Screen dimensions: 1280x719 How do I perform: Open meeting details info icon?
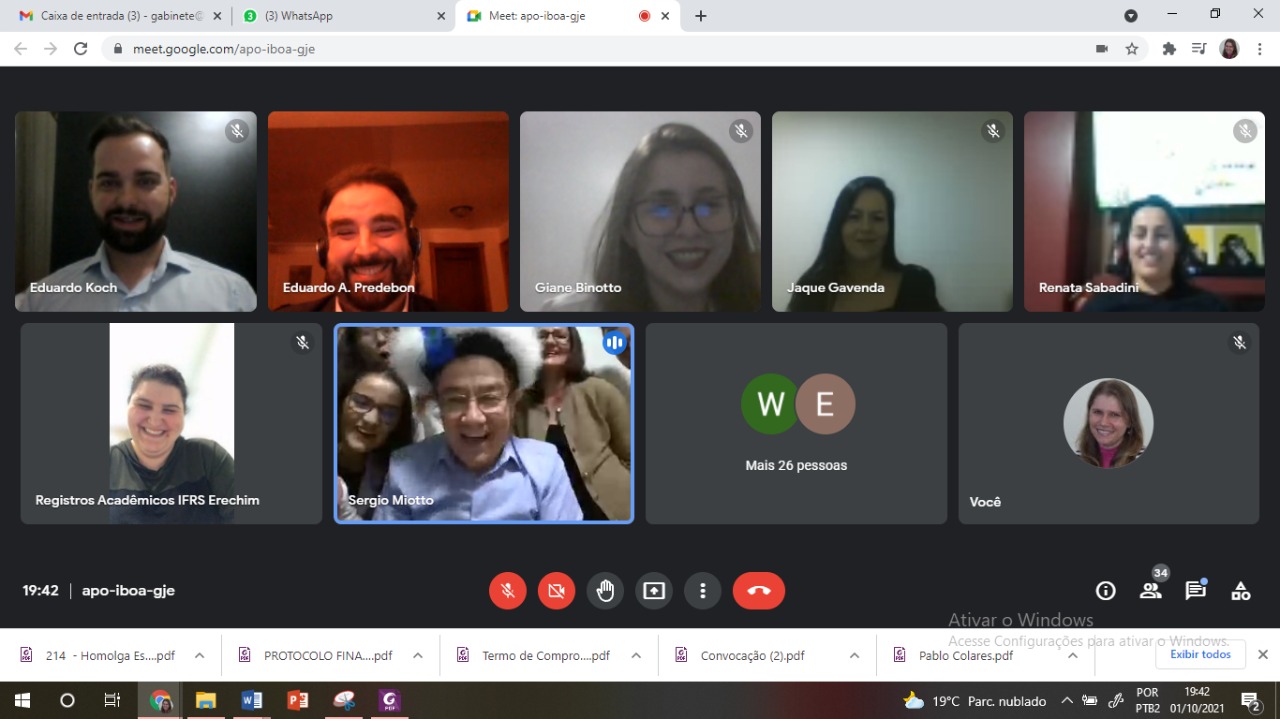coord(1105,591)
